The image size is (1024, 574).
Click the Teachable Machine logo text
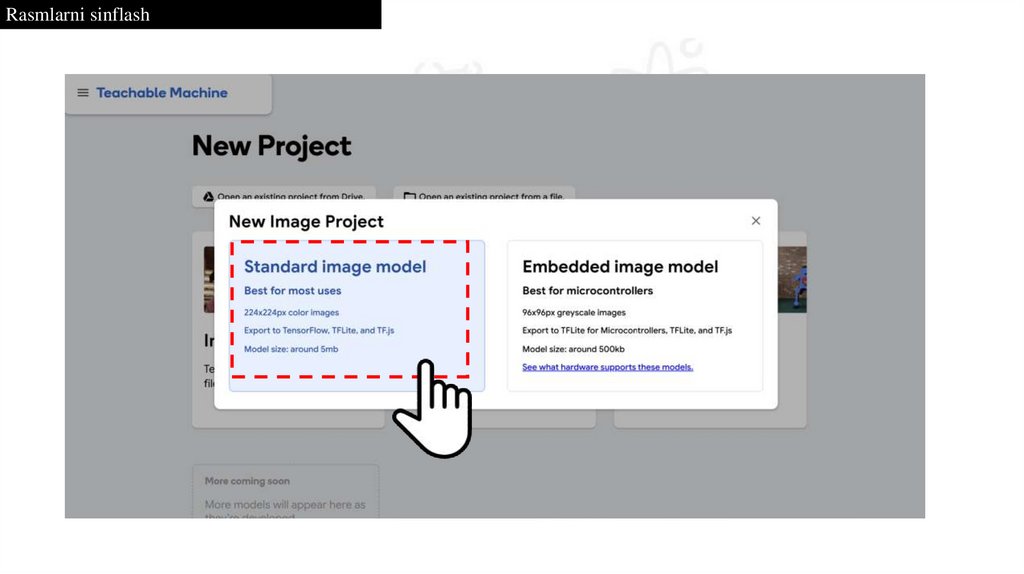(162, 93)
